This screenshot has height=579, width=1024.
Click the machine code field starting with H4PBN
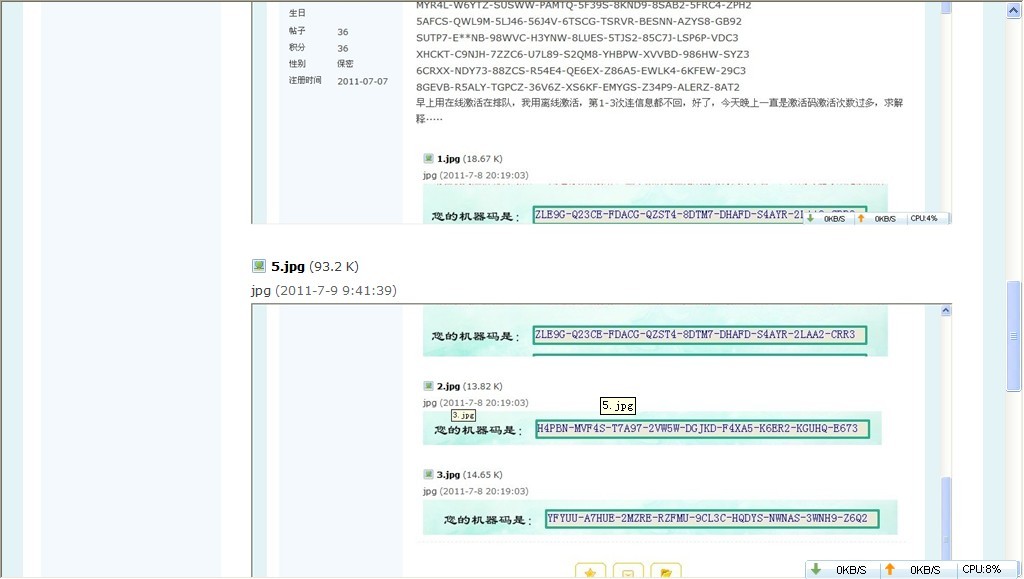click(701, 429)
